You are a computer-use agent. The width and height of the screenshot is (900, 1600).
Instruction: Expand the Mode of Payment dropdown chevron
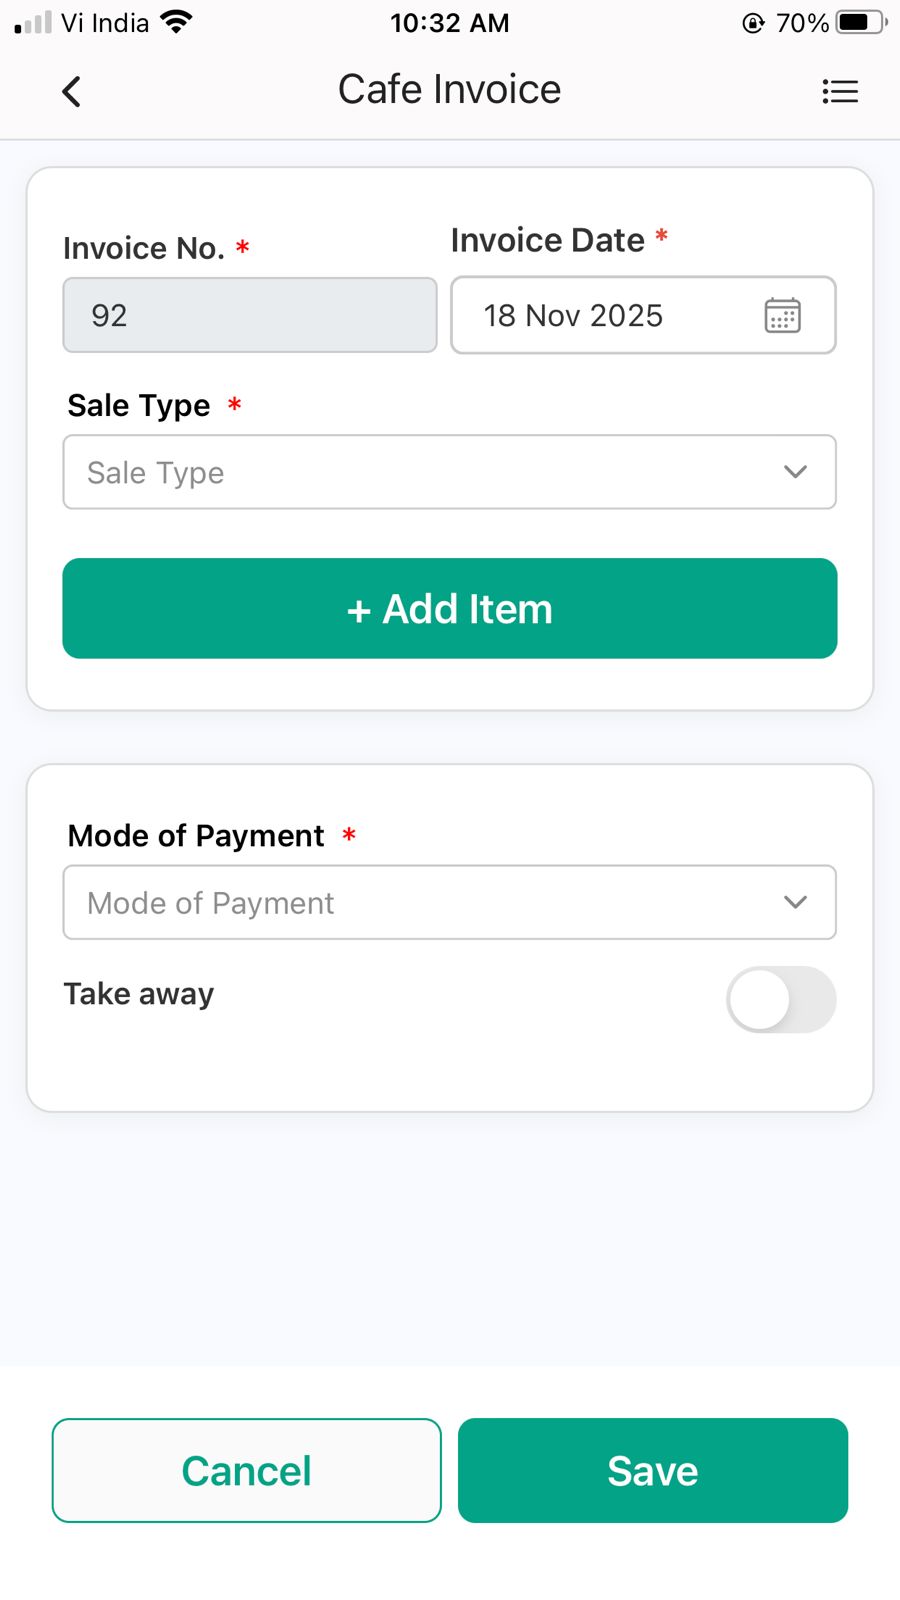pos(795,902)
